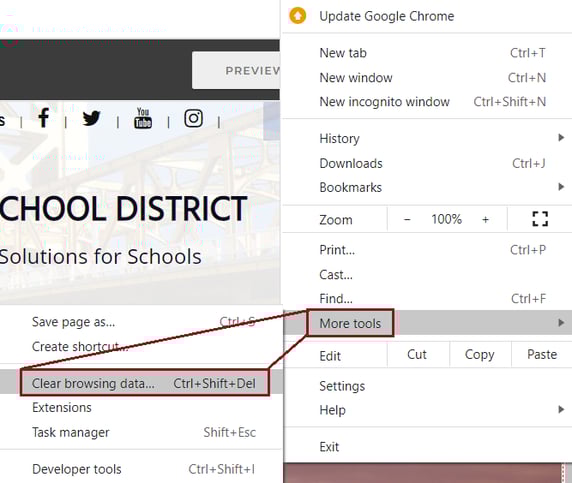572x483 pixels.
Task: Open Extensions from the submenu
Action: pyautogui.click(x=141, y=407)
